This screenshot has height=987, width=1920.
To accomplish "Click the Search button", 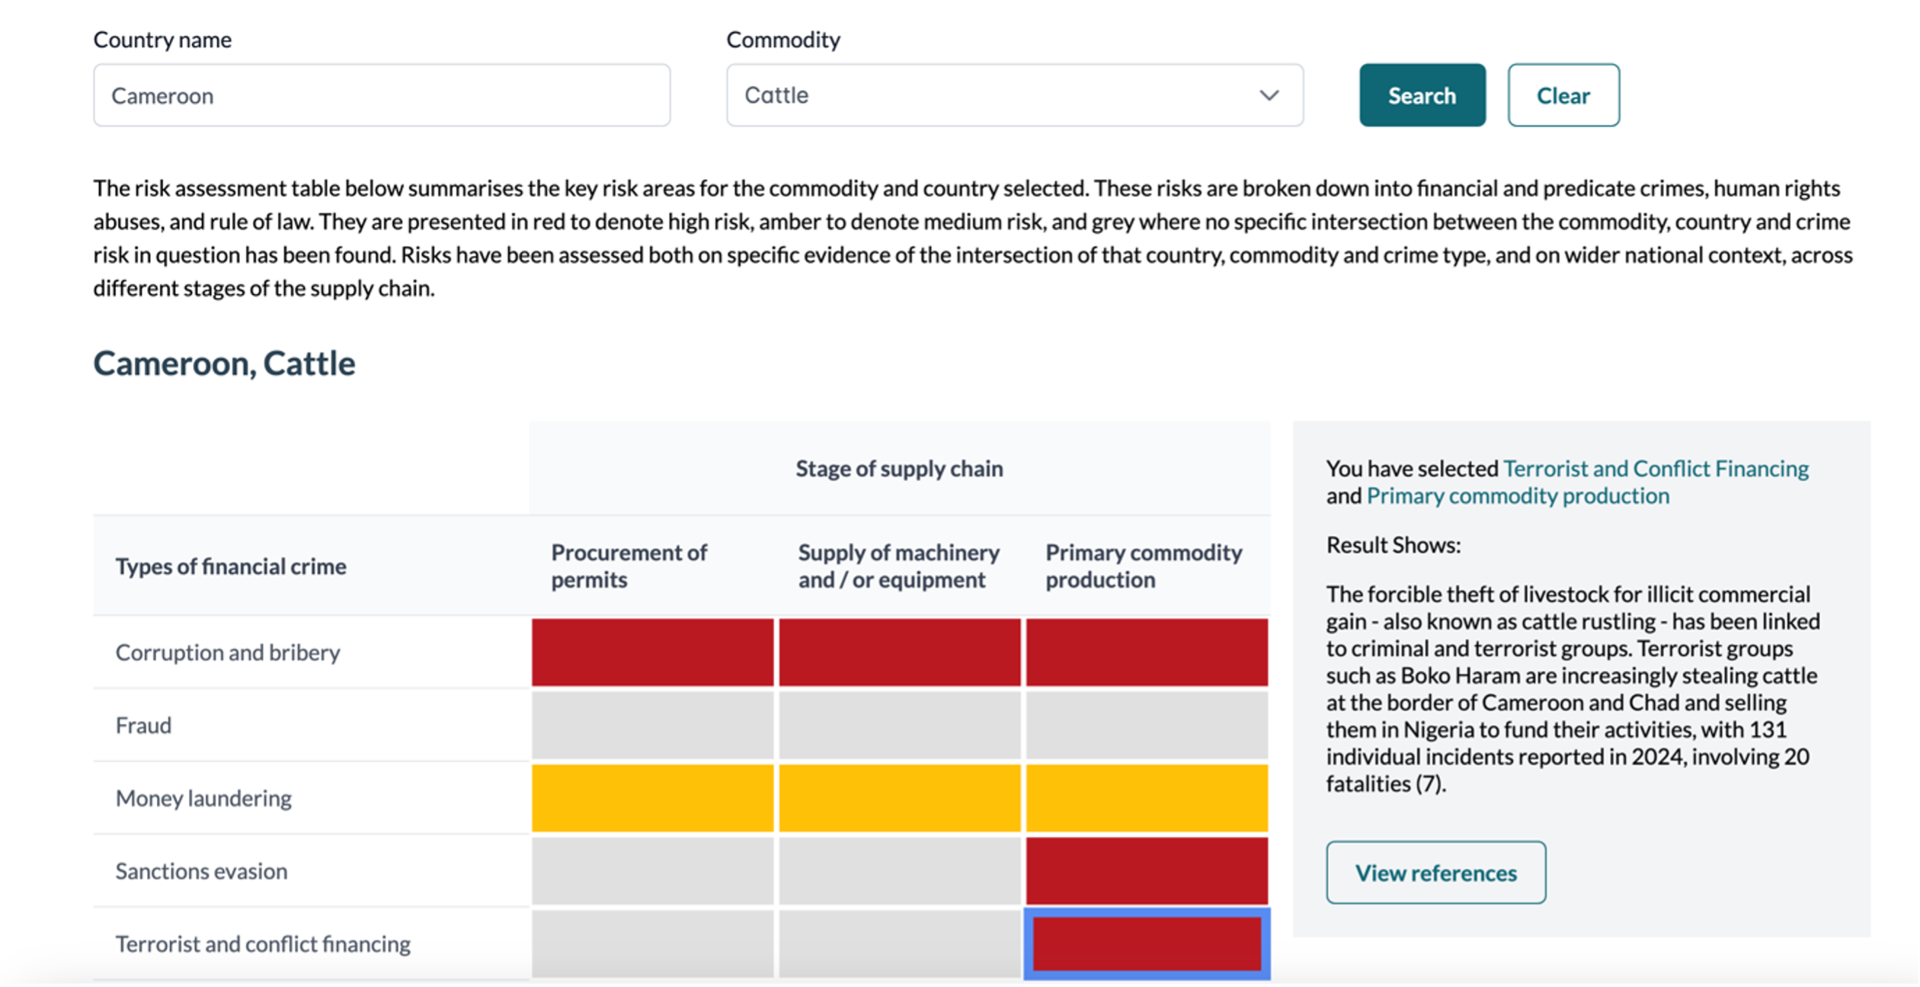I will 1422,96.
